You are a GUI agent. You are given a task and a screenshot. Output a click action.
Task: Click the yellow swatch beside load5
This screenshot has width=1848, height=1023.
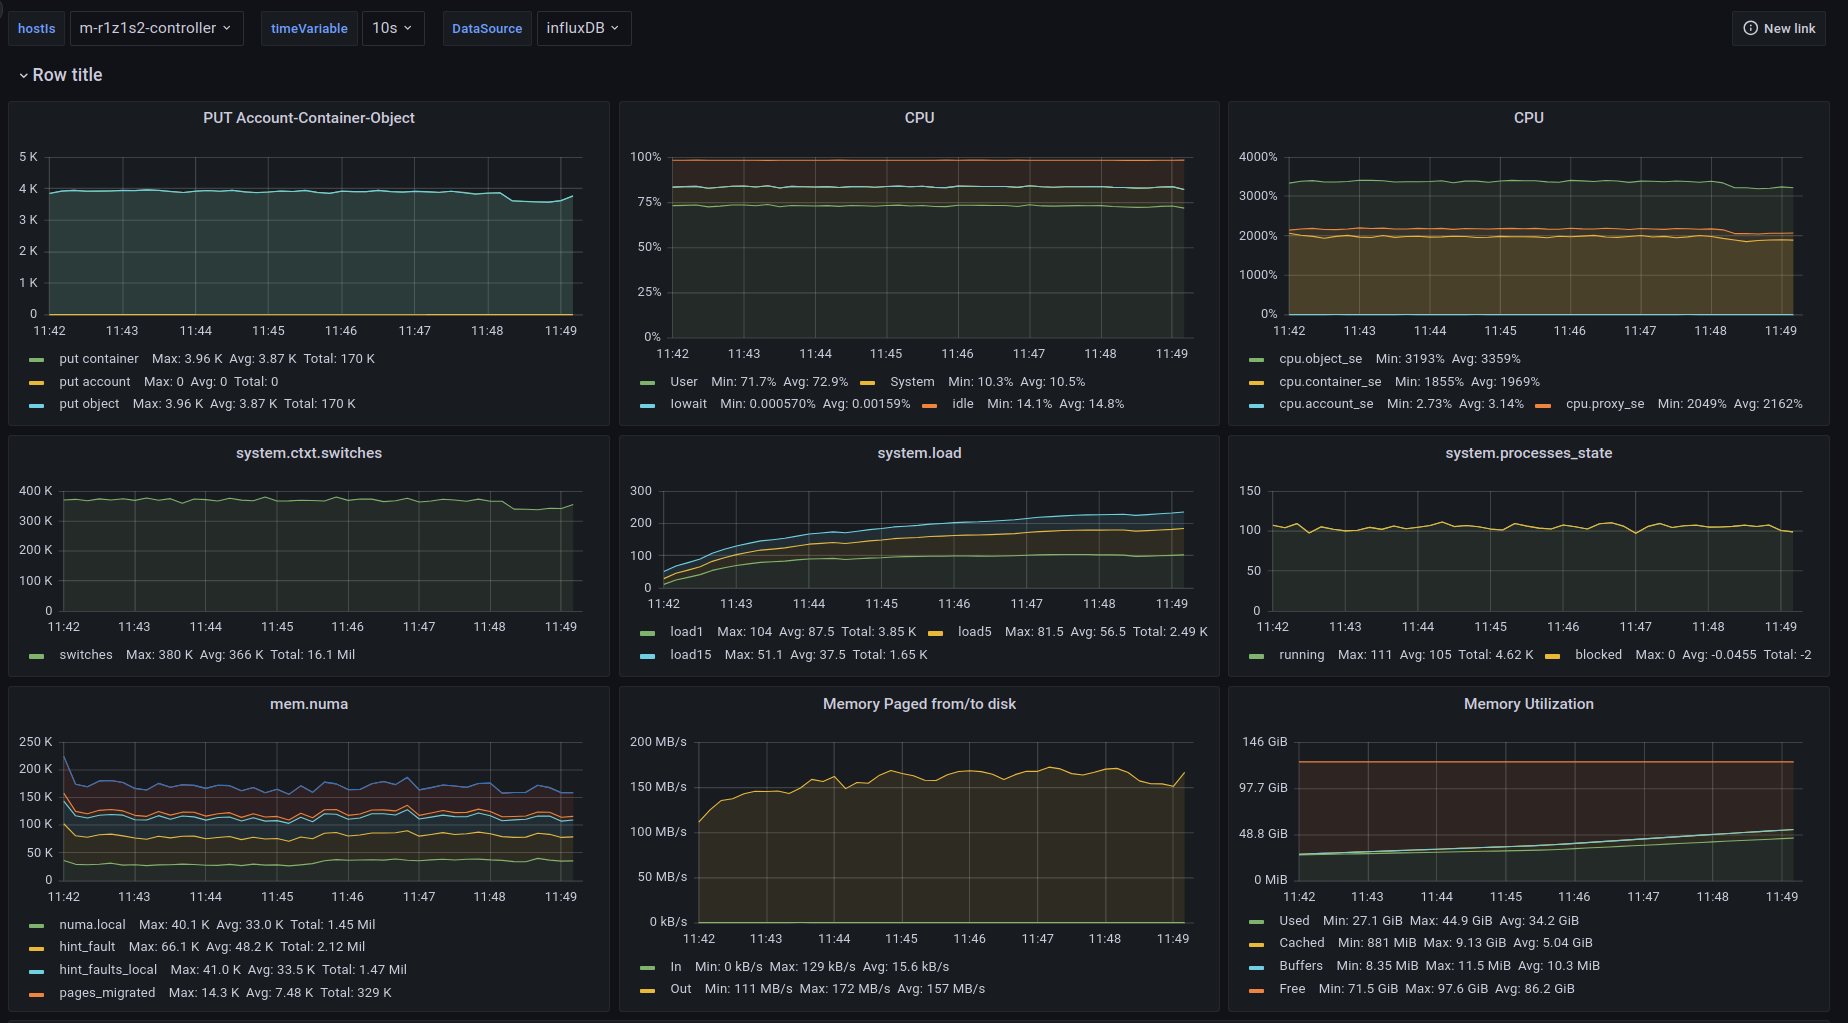pyautogui.click(x=935, y=633)
